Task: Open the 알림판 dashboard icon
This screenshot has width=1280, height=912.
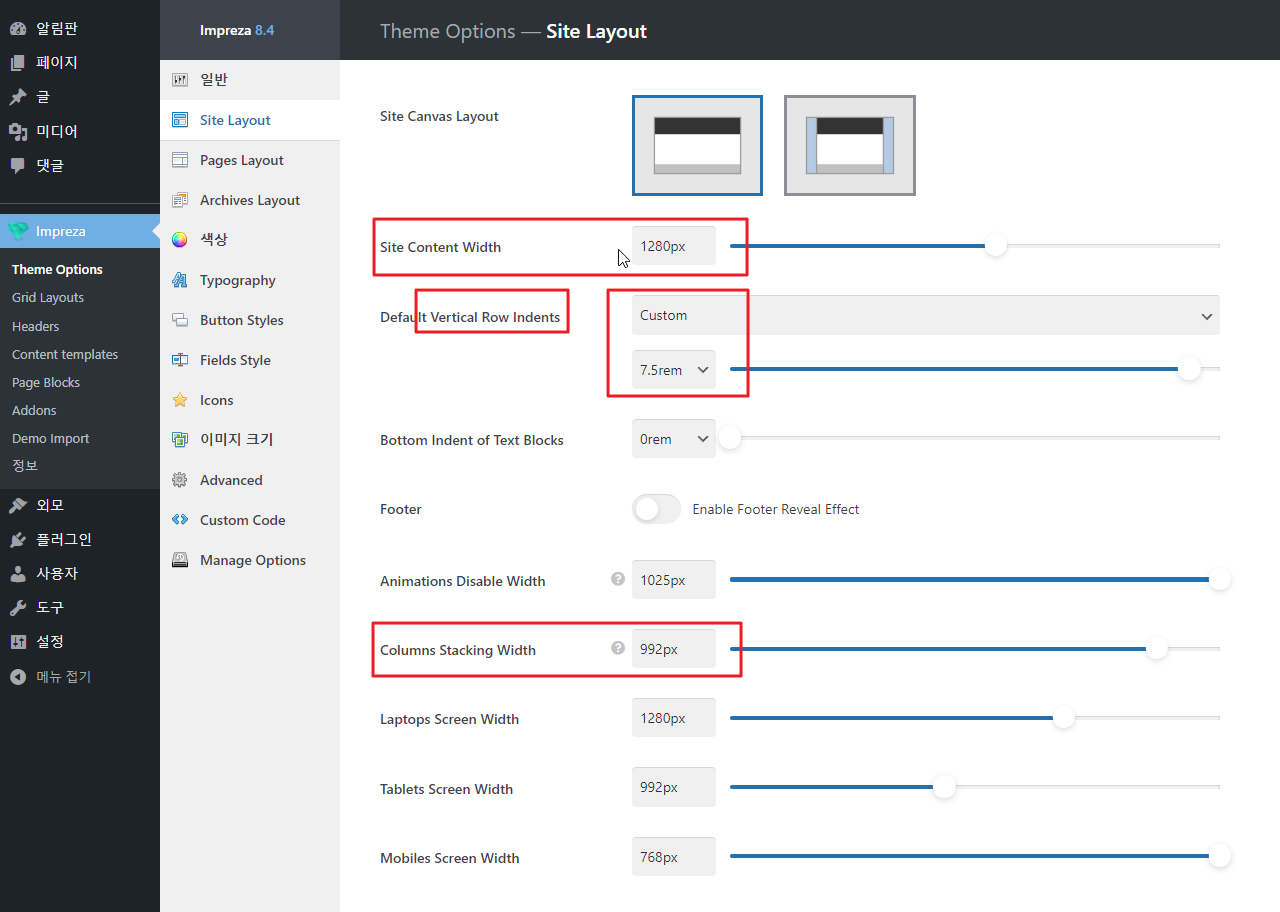Action: [x=18, y=28]
